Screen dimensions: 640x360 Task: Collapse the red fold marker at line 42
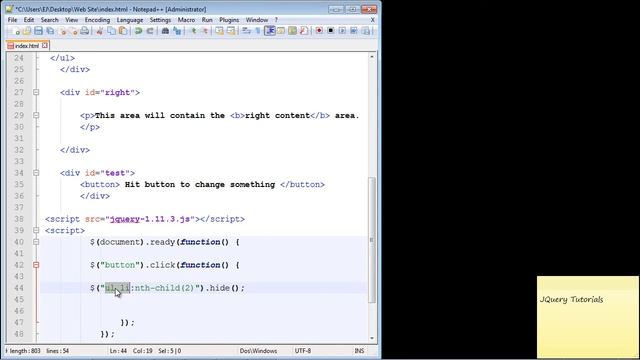point(36,265)
